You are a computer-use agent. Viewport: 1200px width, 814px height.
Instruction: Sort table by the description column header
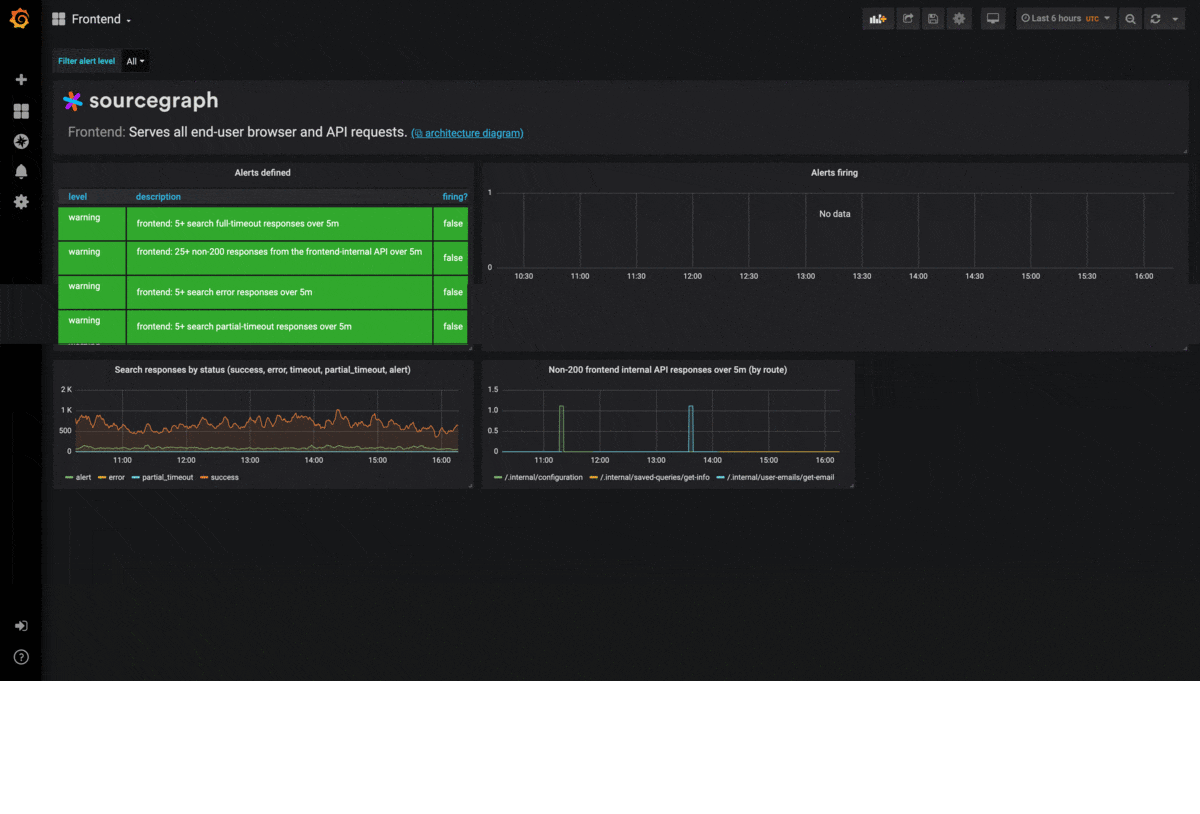point(158,197)
